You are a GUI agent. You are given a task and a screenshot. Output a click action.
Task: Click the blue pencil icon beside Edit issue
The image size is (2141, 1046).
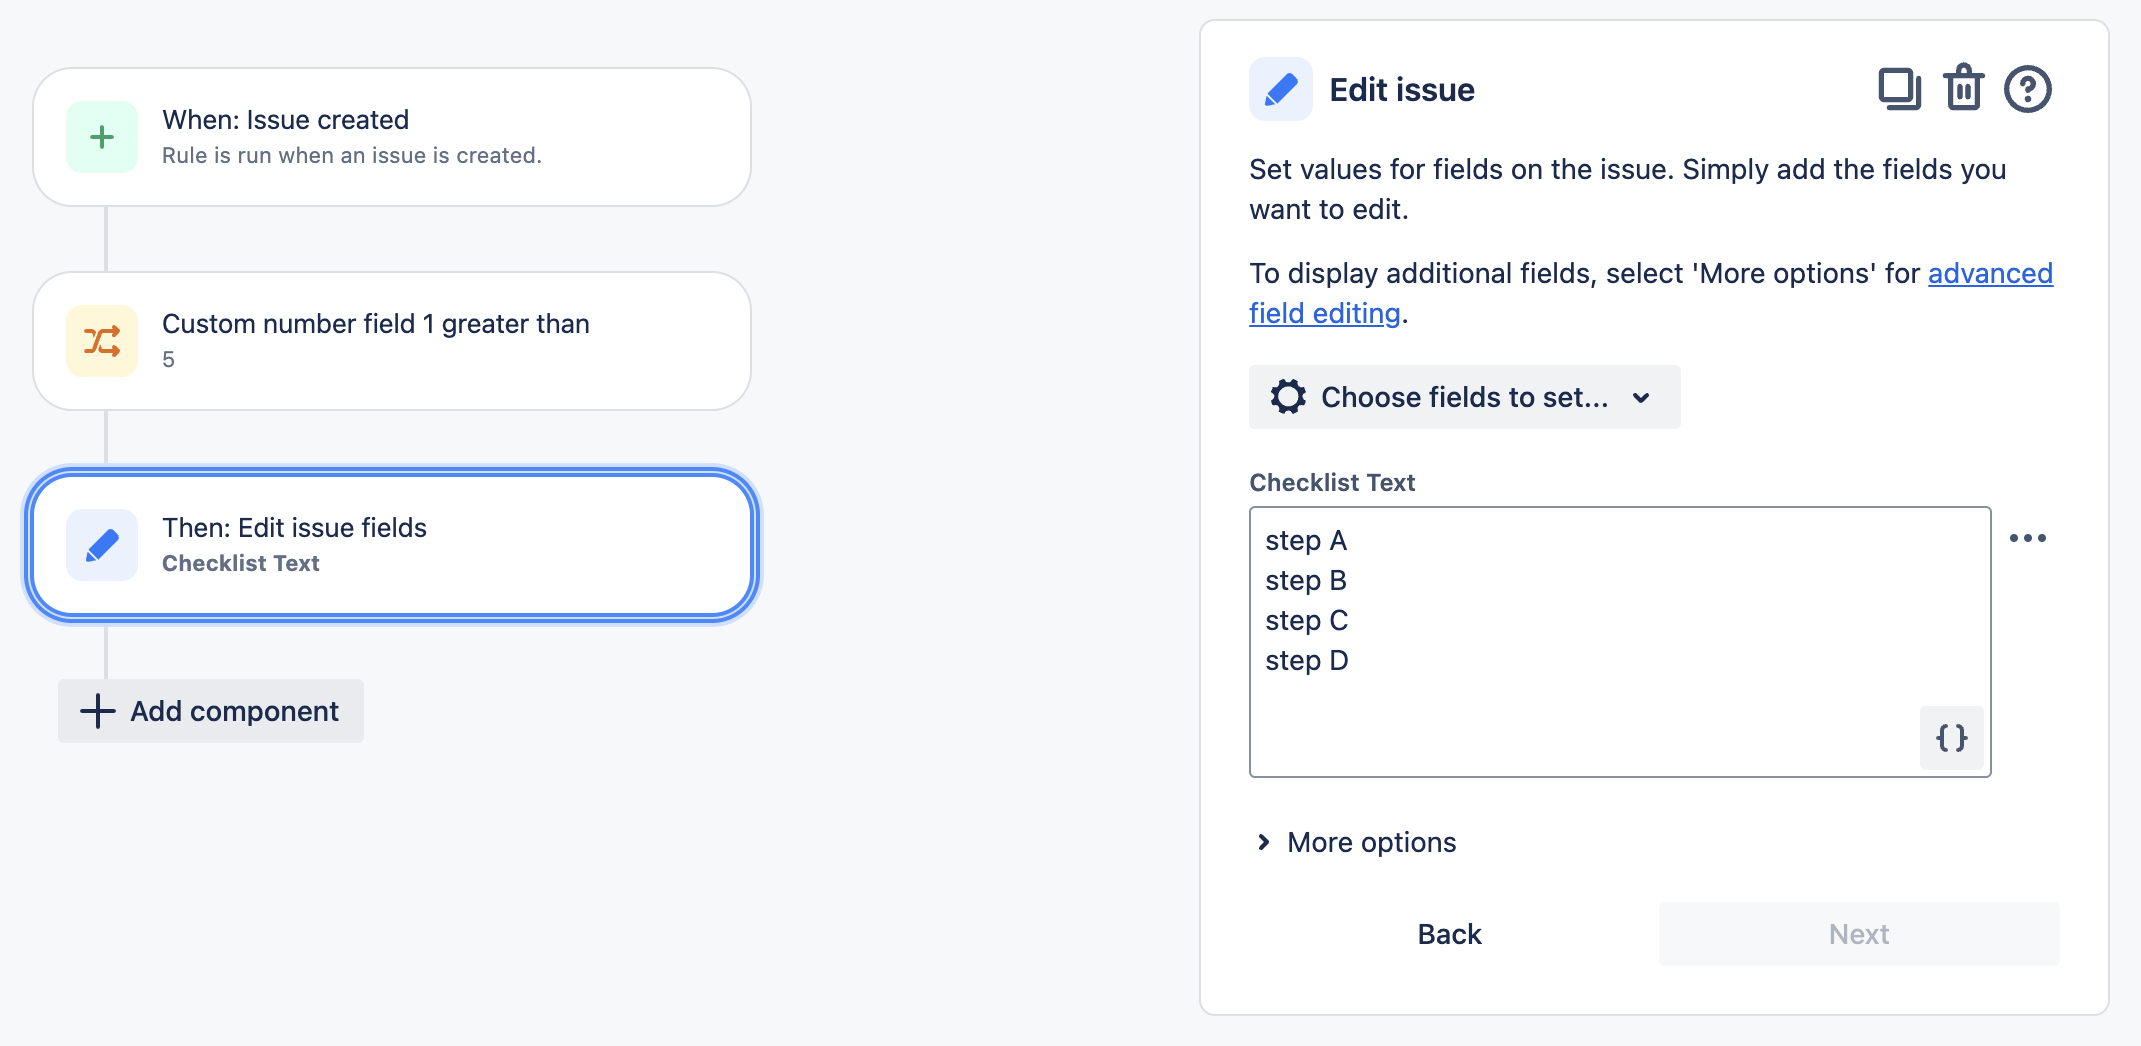pyautogui.click(x=1280, y=89)
